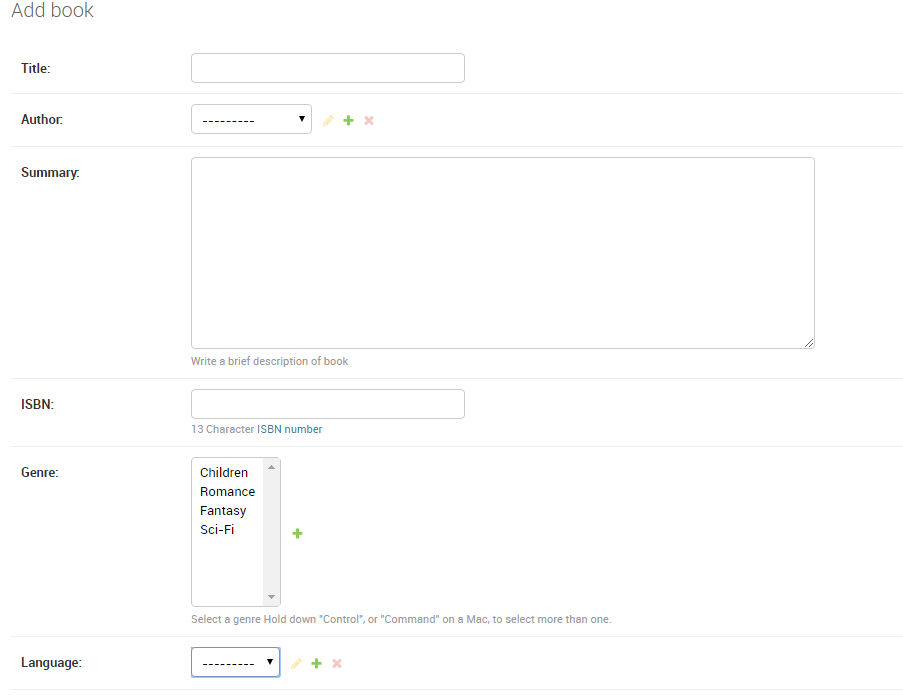Add a new author with the plus icon

tap(348, 119)
